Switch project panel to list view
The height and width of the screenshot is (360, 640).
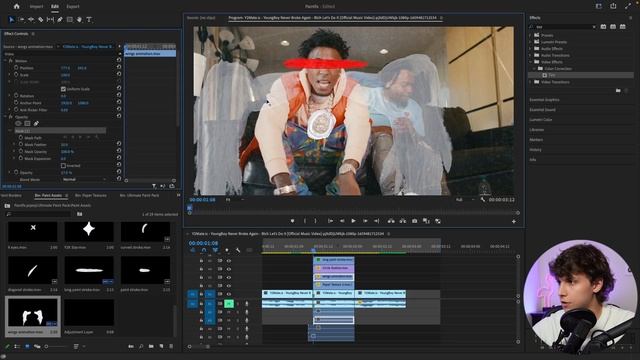pyautogui.click(x=17, y=346)
